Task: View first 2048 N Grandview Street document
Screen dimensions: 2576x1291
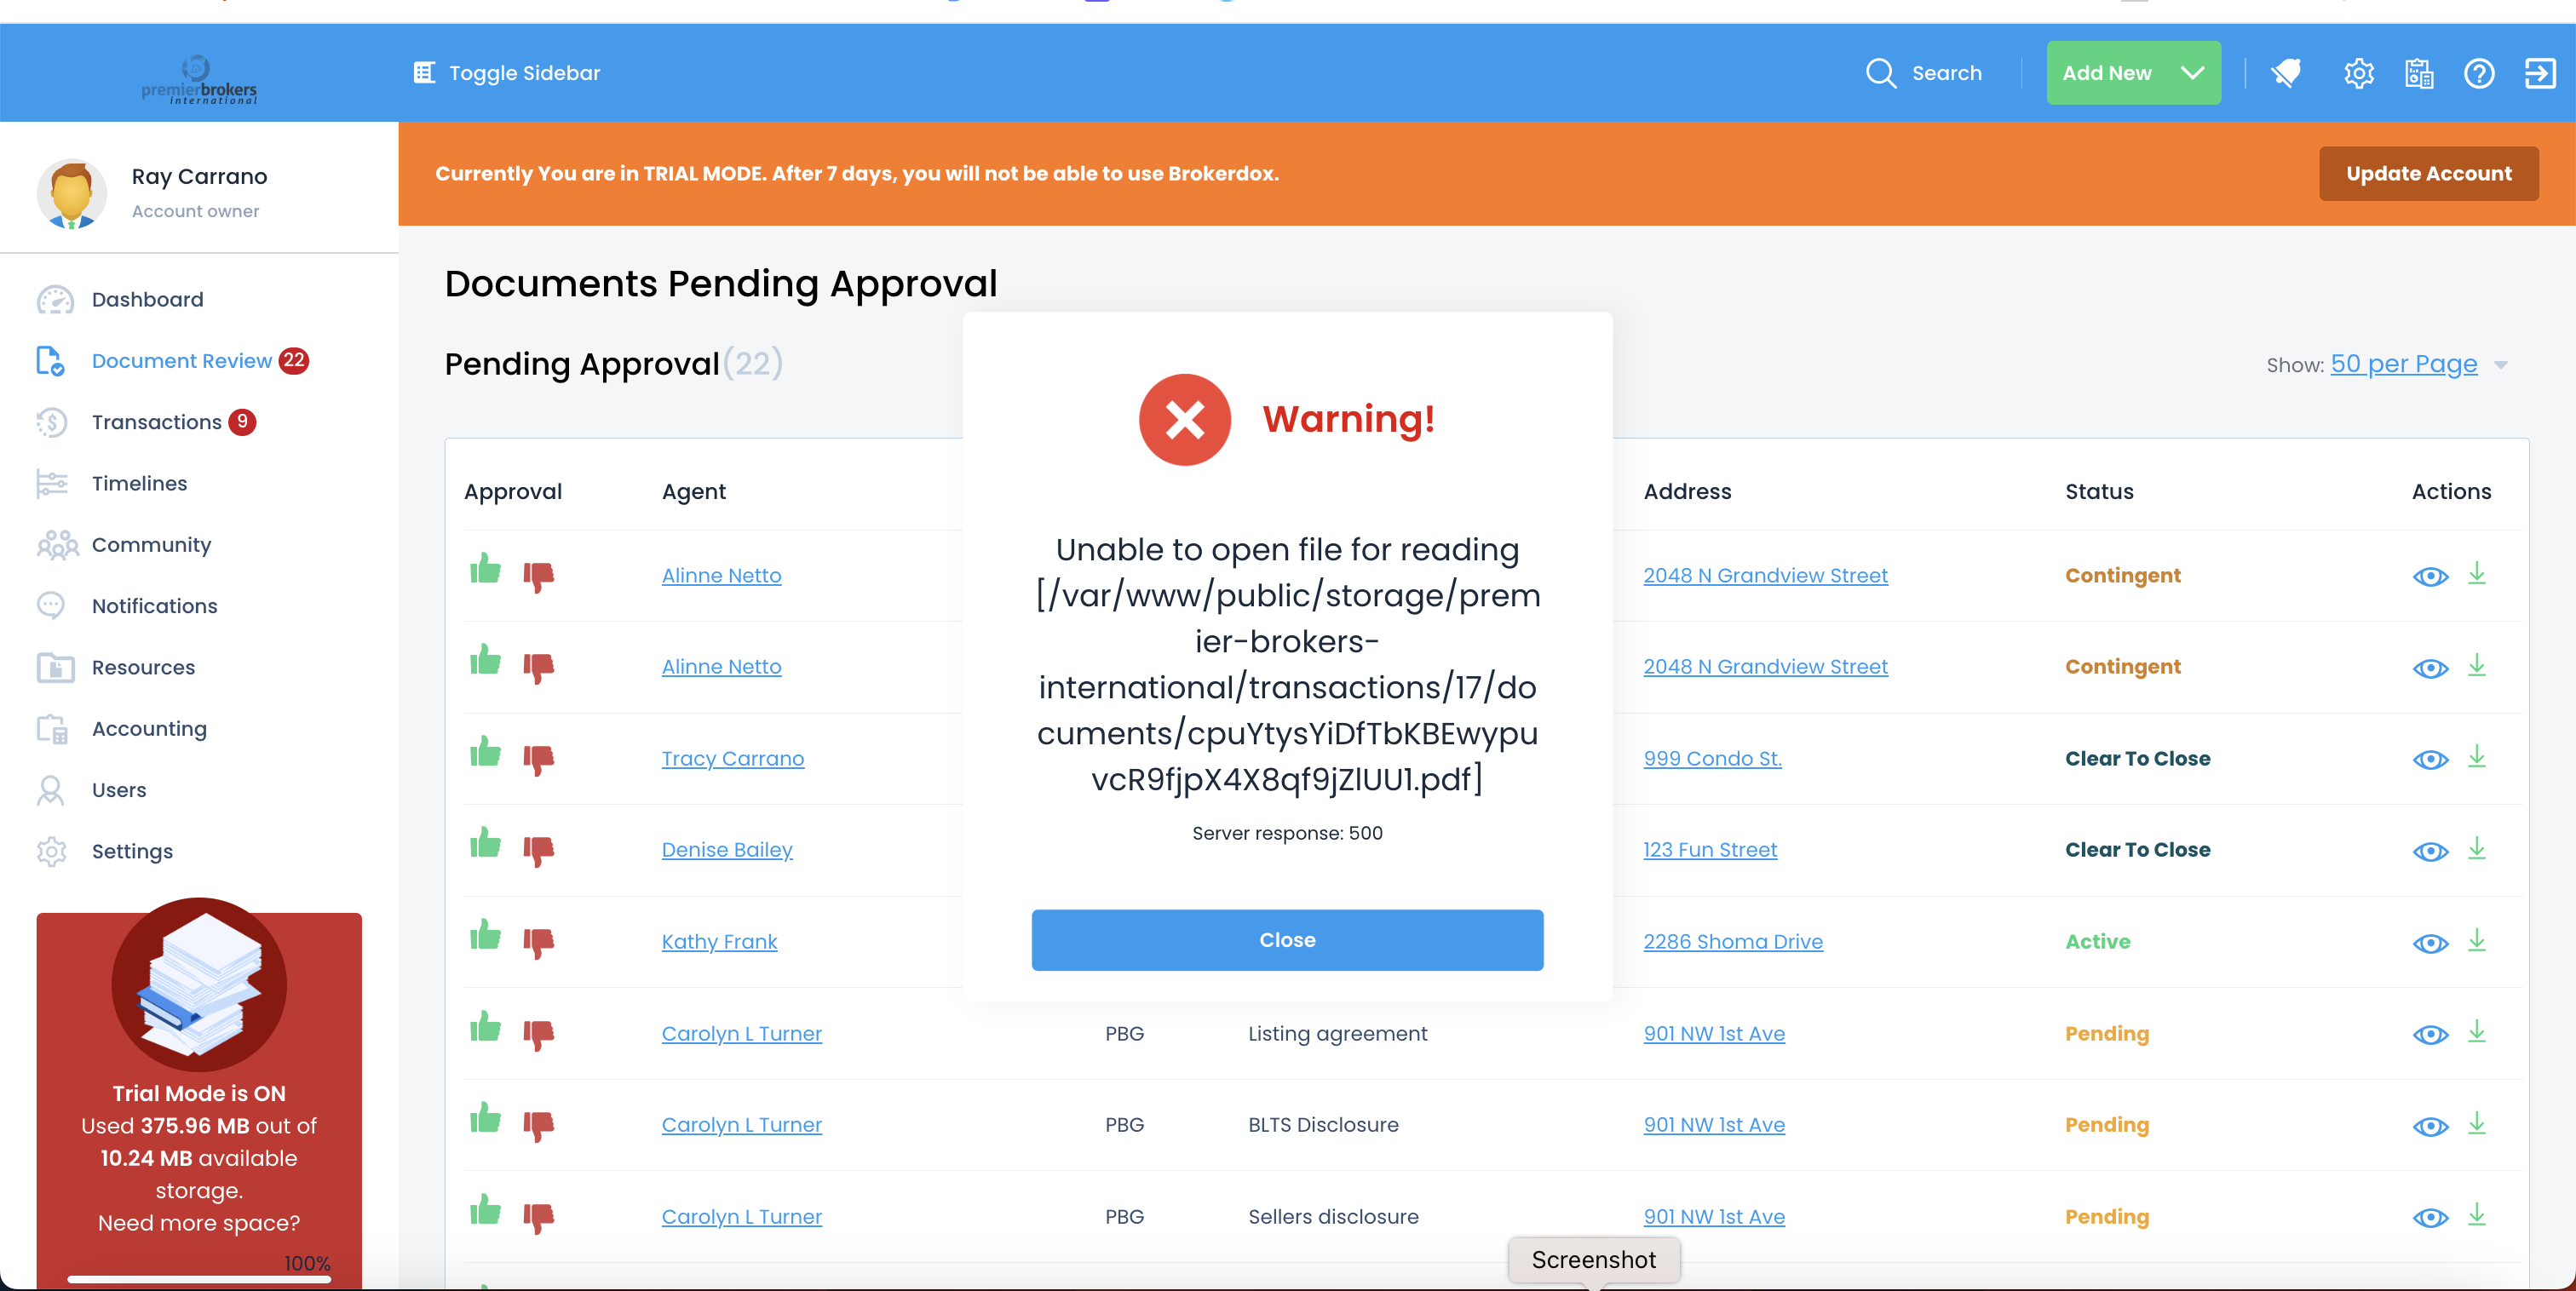Action: (x=2430, y=577)
